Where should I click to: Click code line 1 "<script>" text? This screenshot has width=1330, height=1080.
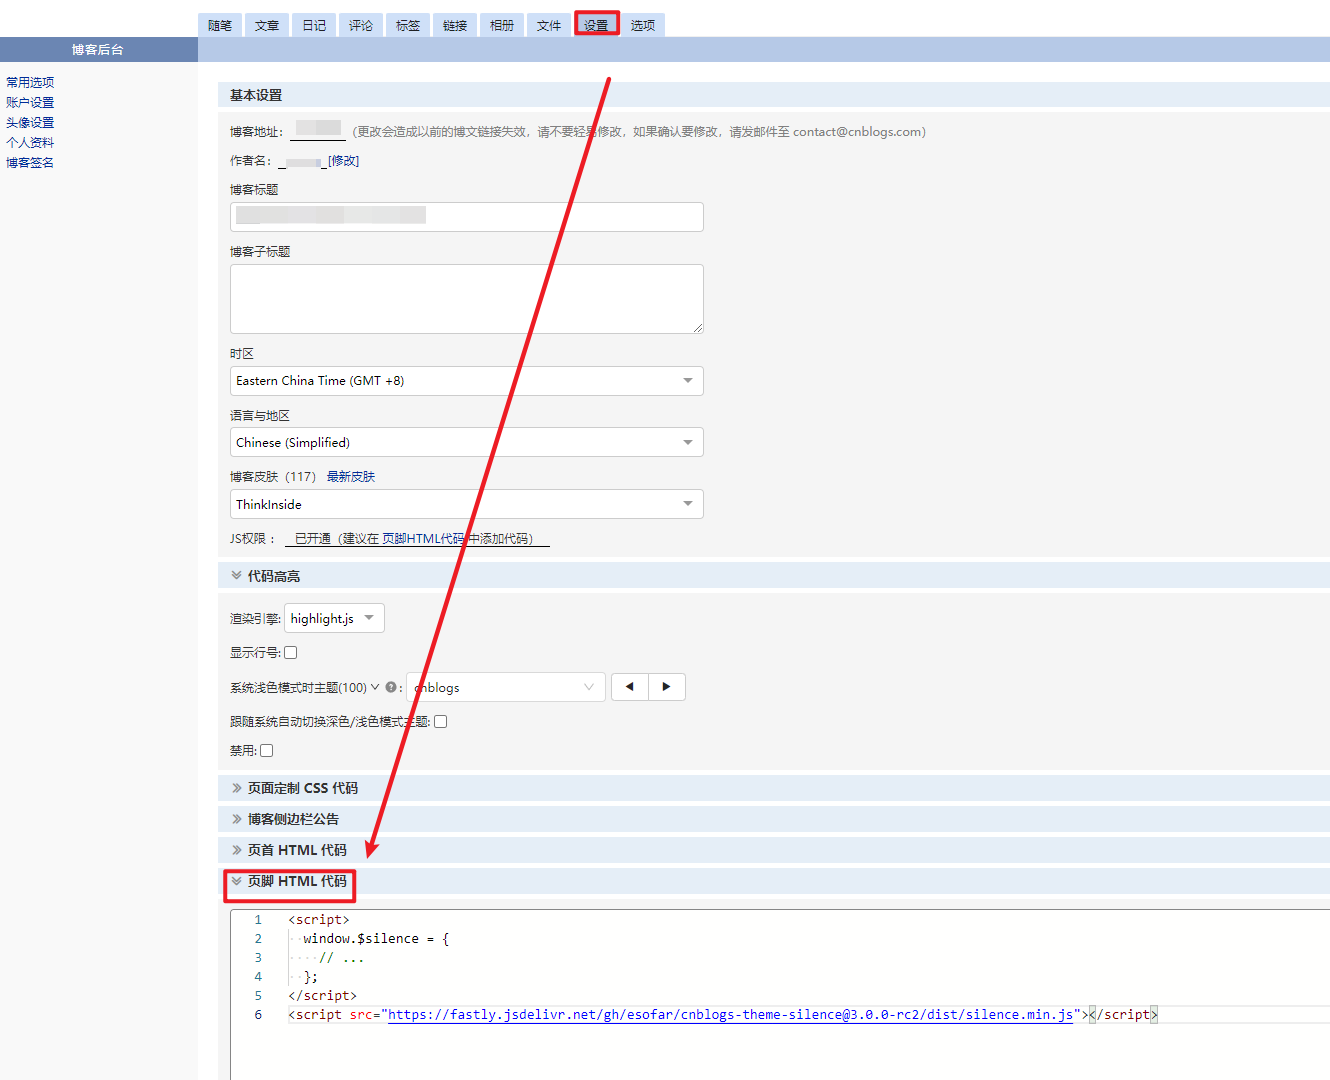coord(319,919)
